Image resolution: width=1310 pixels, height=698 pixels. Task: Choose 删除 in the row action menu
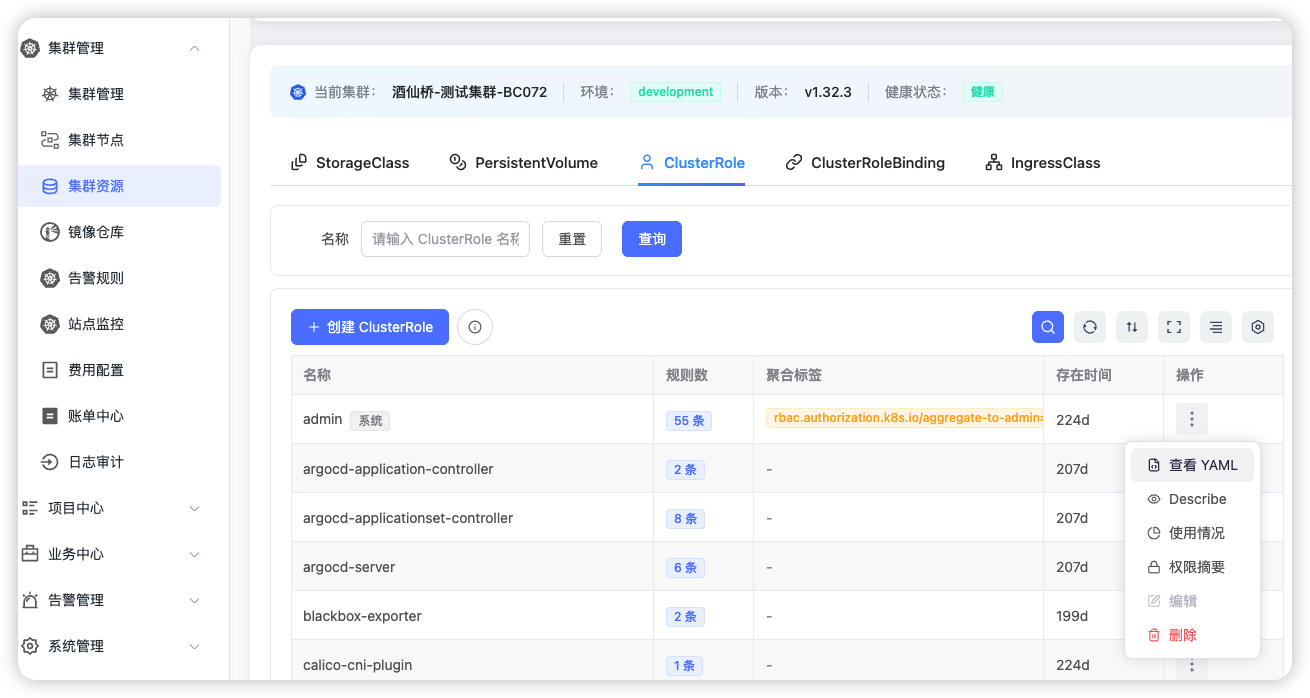pyautogui.click(x=1182, y=635)
